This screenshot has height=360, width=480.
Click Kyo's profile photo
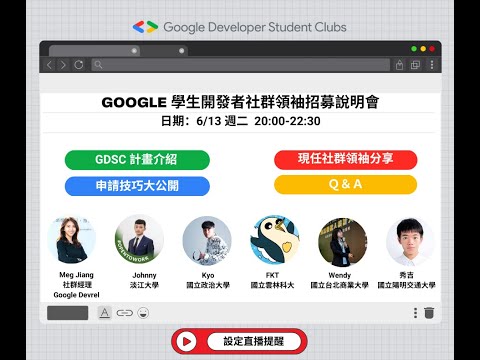point(207,241)
